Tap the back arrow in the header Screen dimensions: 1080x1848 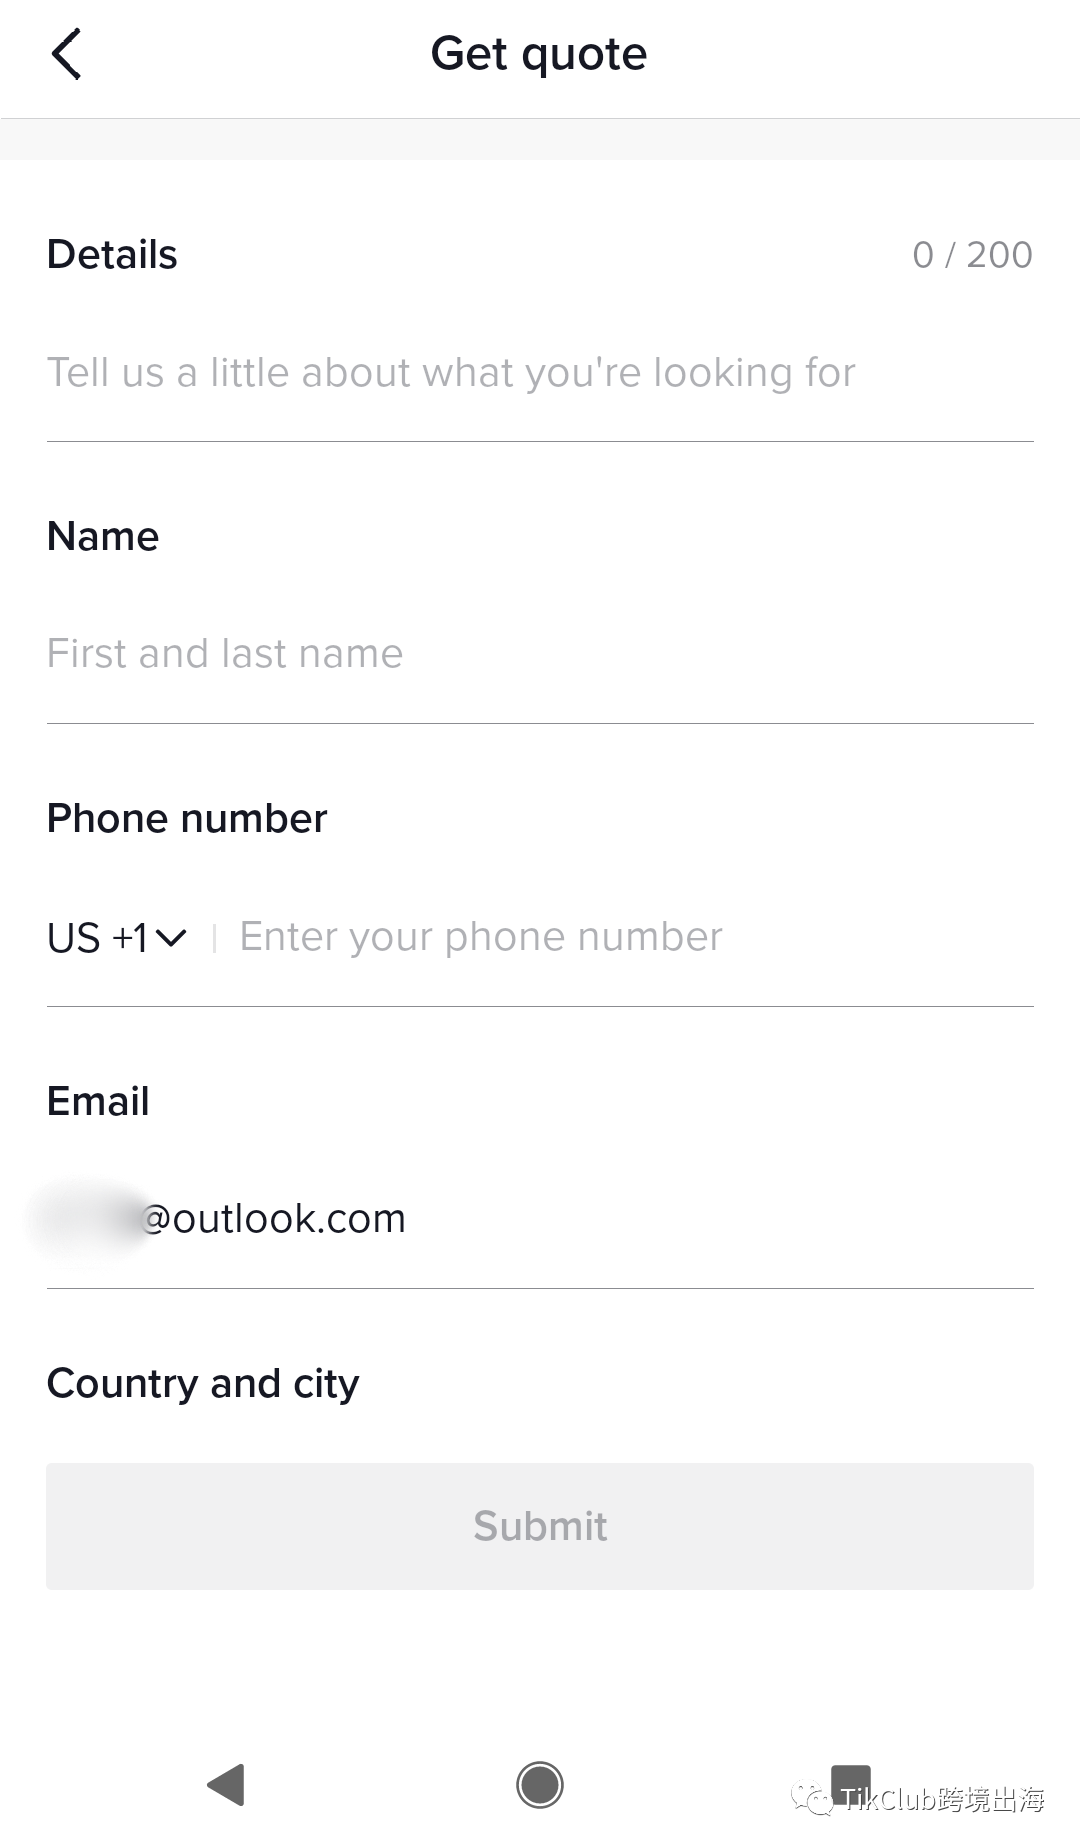[x=66, y=54]
